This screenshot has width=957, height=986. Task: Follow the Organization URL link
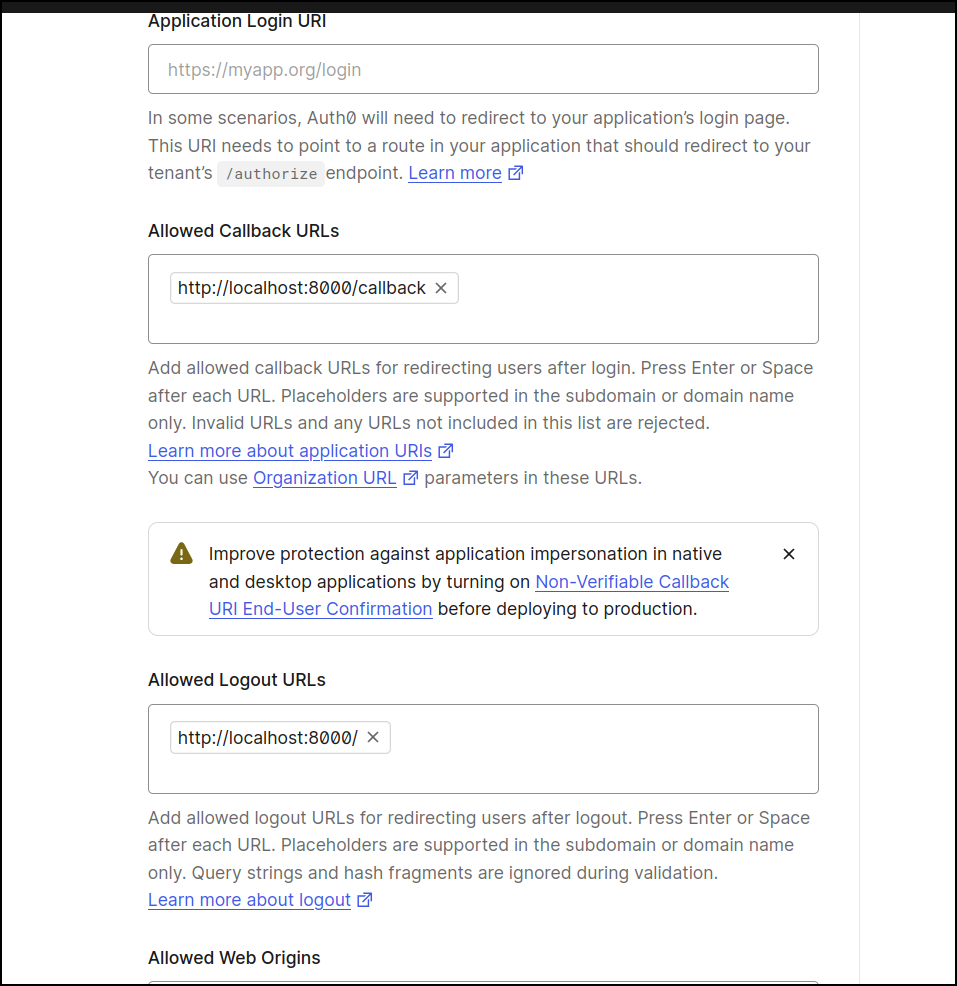324,478
